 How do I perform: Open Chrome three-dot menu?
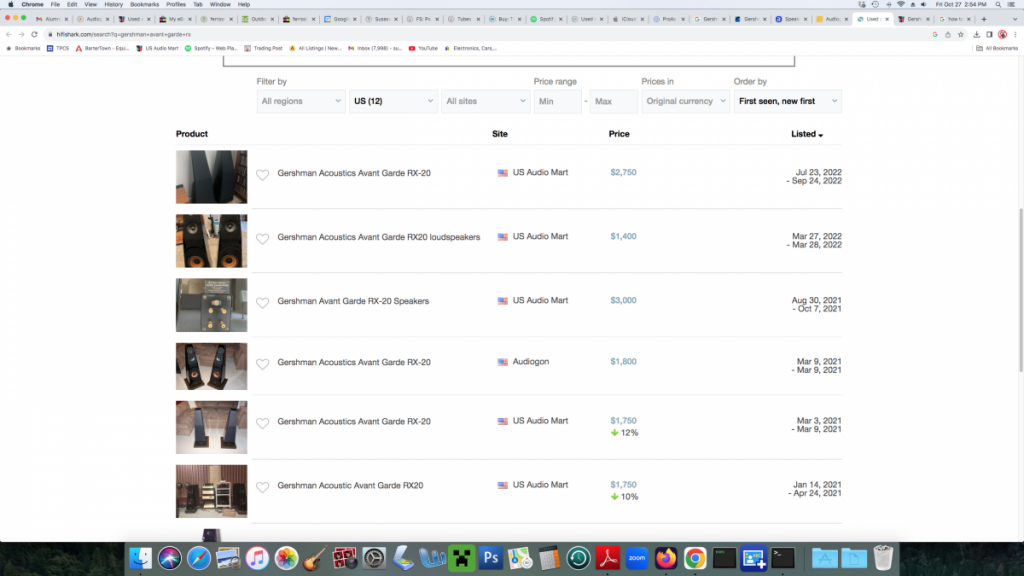point(1015,35)
